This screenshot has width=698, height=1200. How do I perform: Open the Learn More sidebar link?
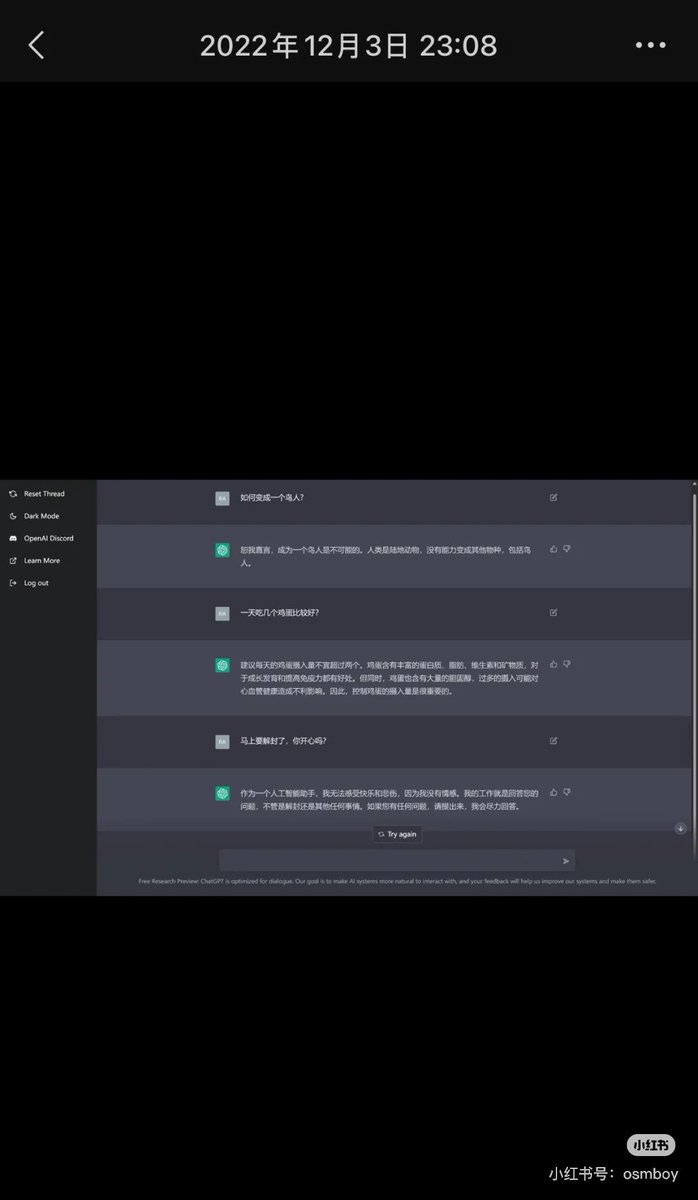pyautogui.click(x=34, y=561)
